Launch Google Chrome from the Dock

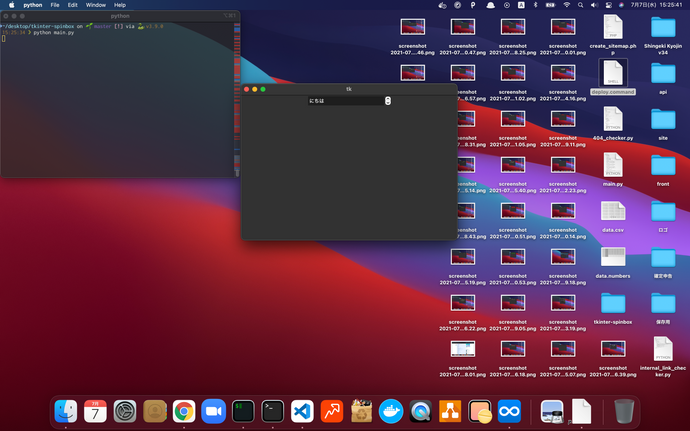point(184,411)
